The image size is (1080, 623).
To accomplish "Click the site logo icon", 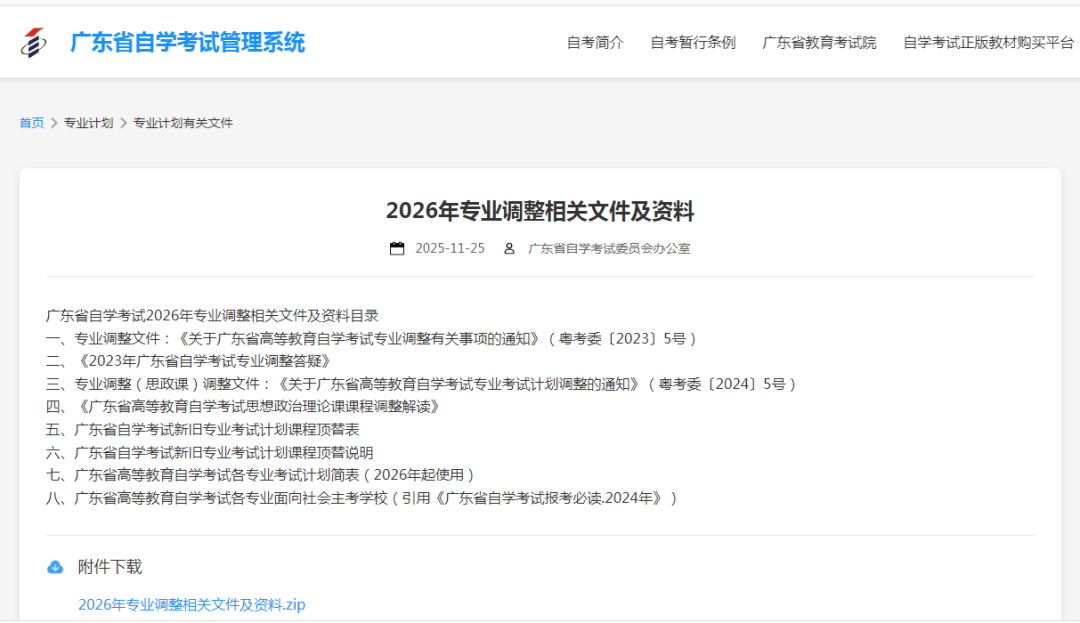I will pos(35,43).
